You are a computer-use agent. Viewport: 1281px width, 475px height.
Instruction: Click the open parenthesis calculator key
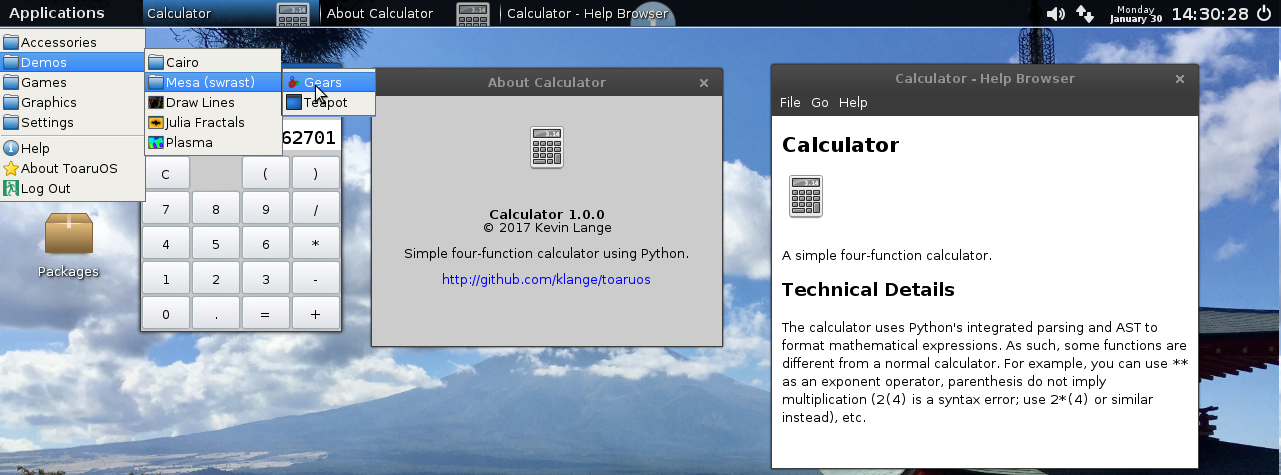point(266,174)
